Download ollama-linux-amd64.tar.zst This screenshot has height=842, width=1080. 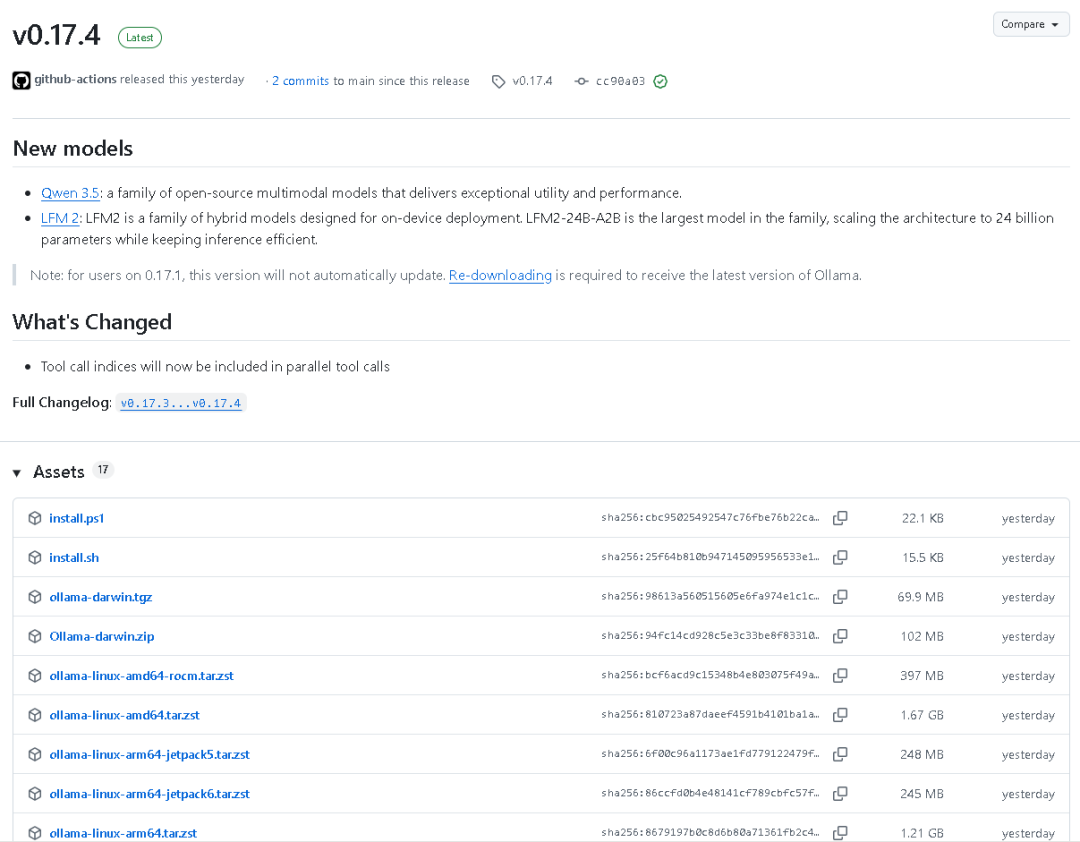pyautogui.click(x=124, y=715)
